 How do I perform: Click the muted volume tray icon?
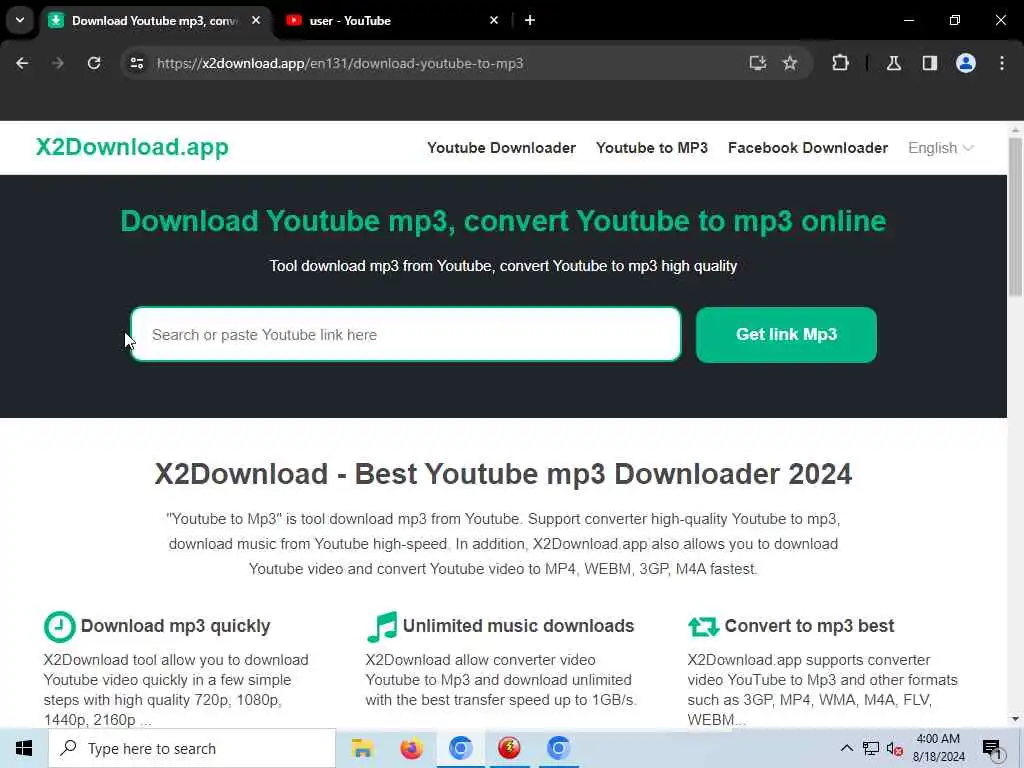coord(895,748)
